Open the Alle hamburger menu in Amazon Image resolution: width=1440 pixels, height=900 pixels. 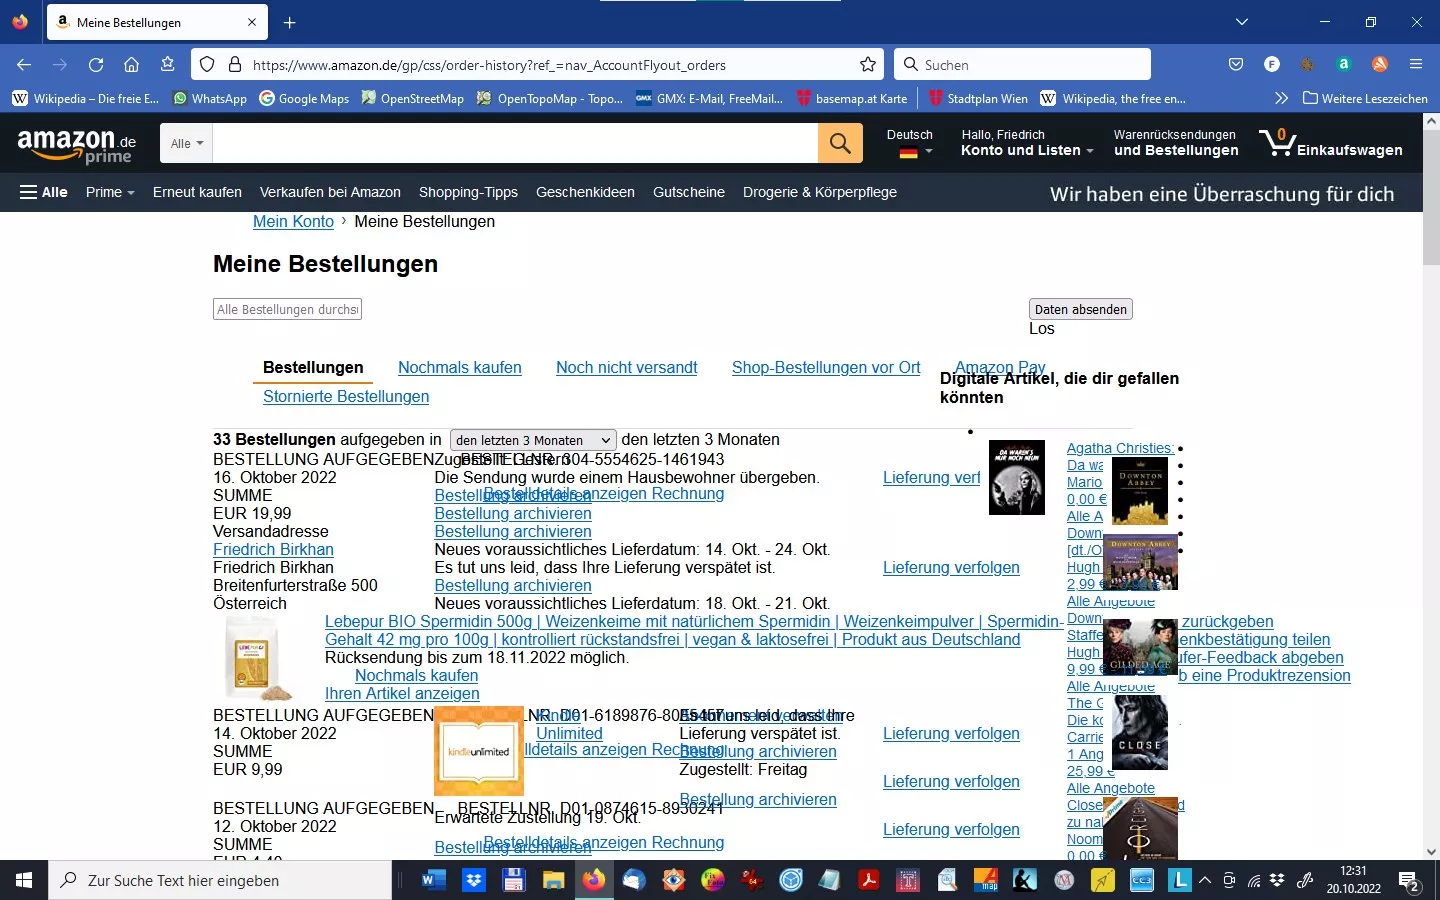[44, 192]
